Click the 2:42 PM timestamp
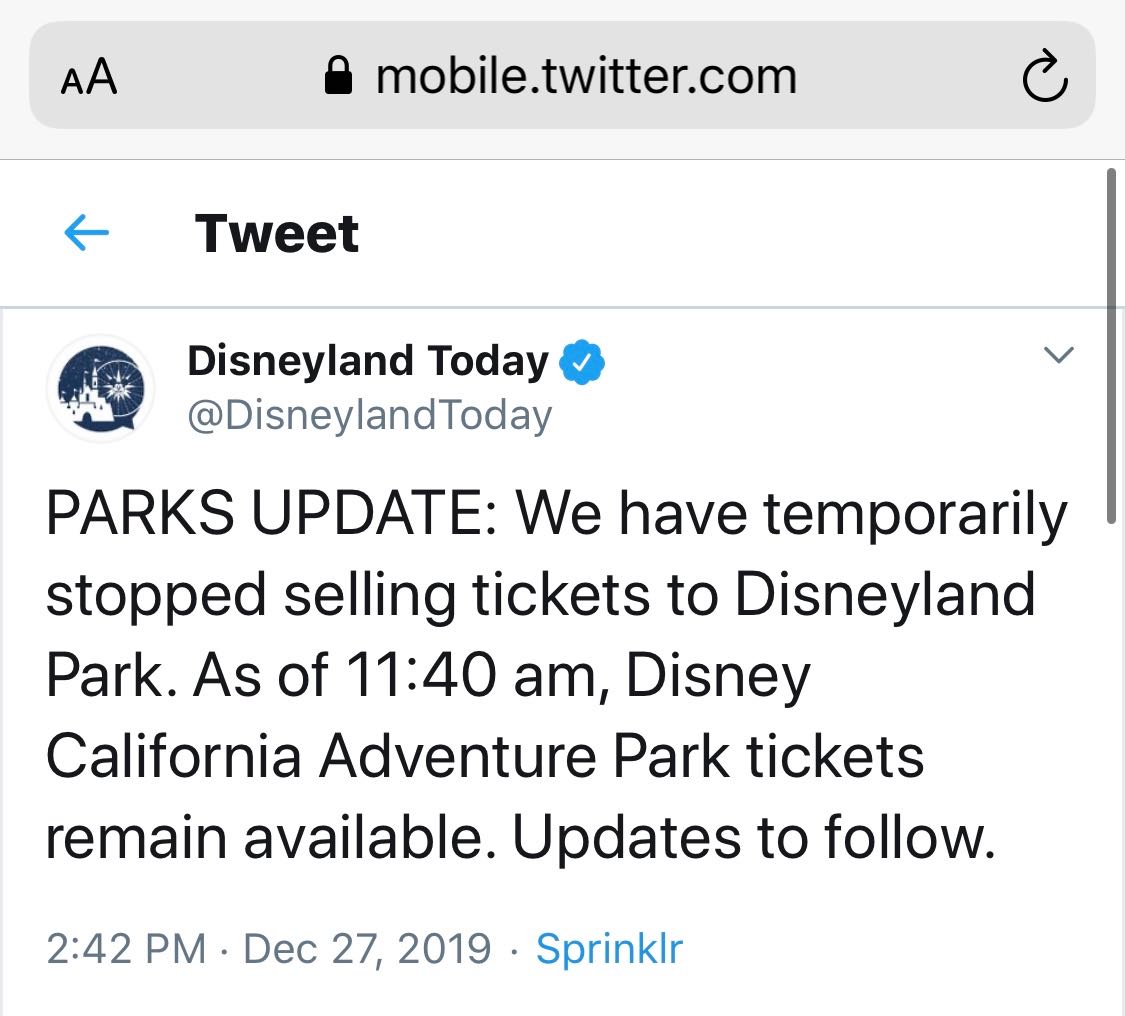This screenshot has height=1016, width=1125. (x=126, y=949)
